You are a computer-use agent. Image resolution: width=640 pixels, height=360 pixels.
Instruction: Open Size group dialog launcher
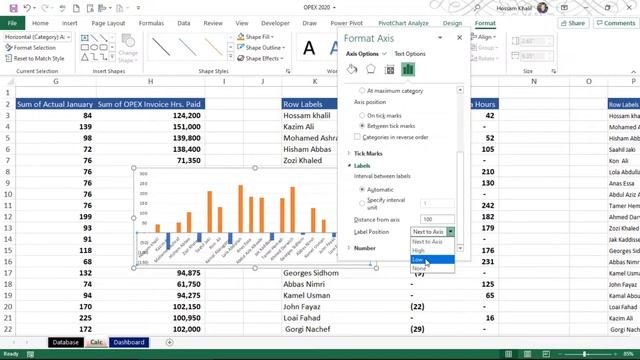click(x=553, y=71)
